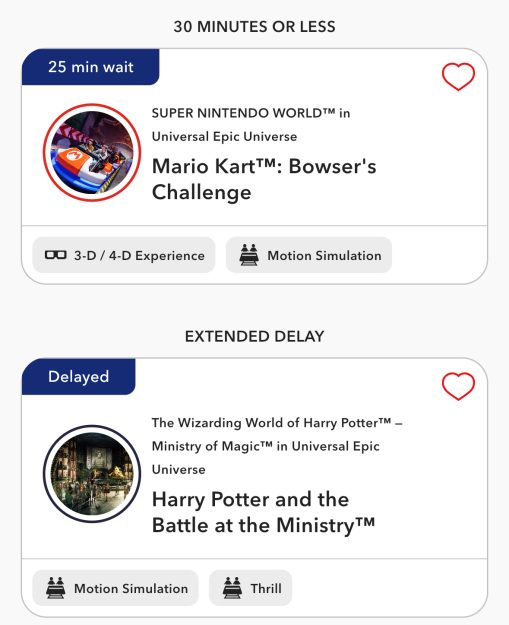Select Motion Simulation tag under Harry Potter

point(116,588)
